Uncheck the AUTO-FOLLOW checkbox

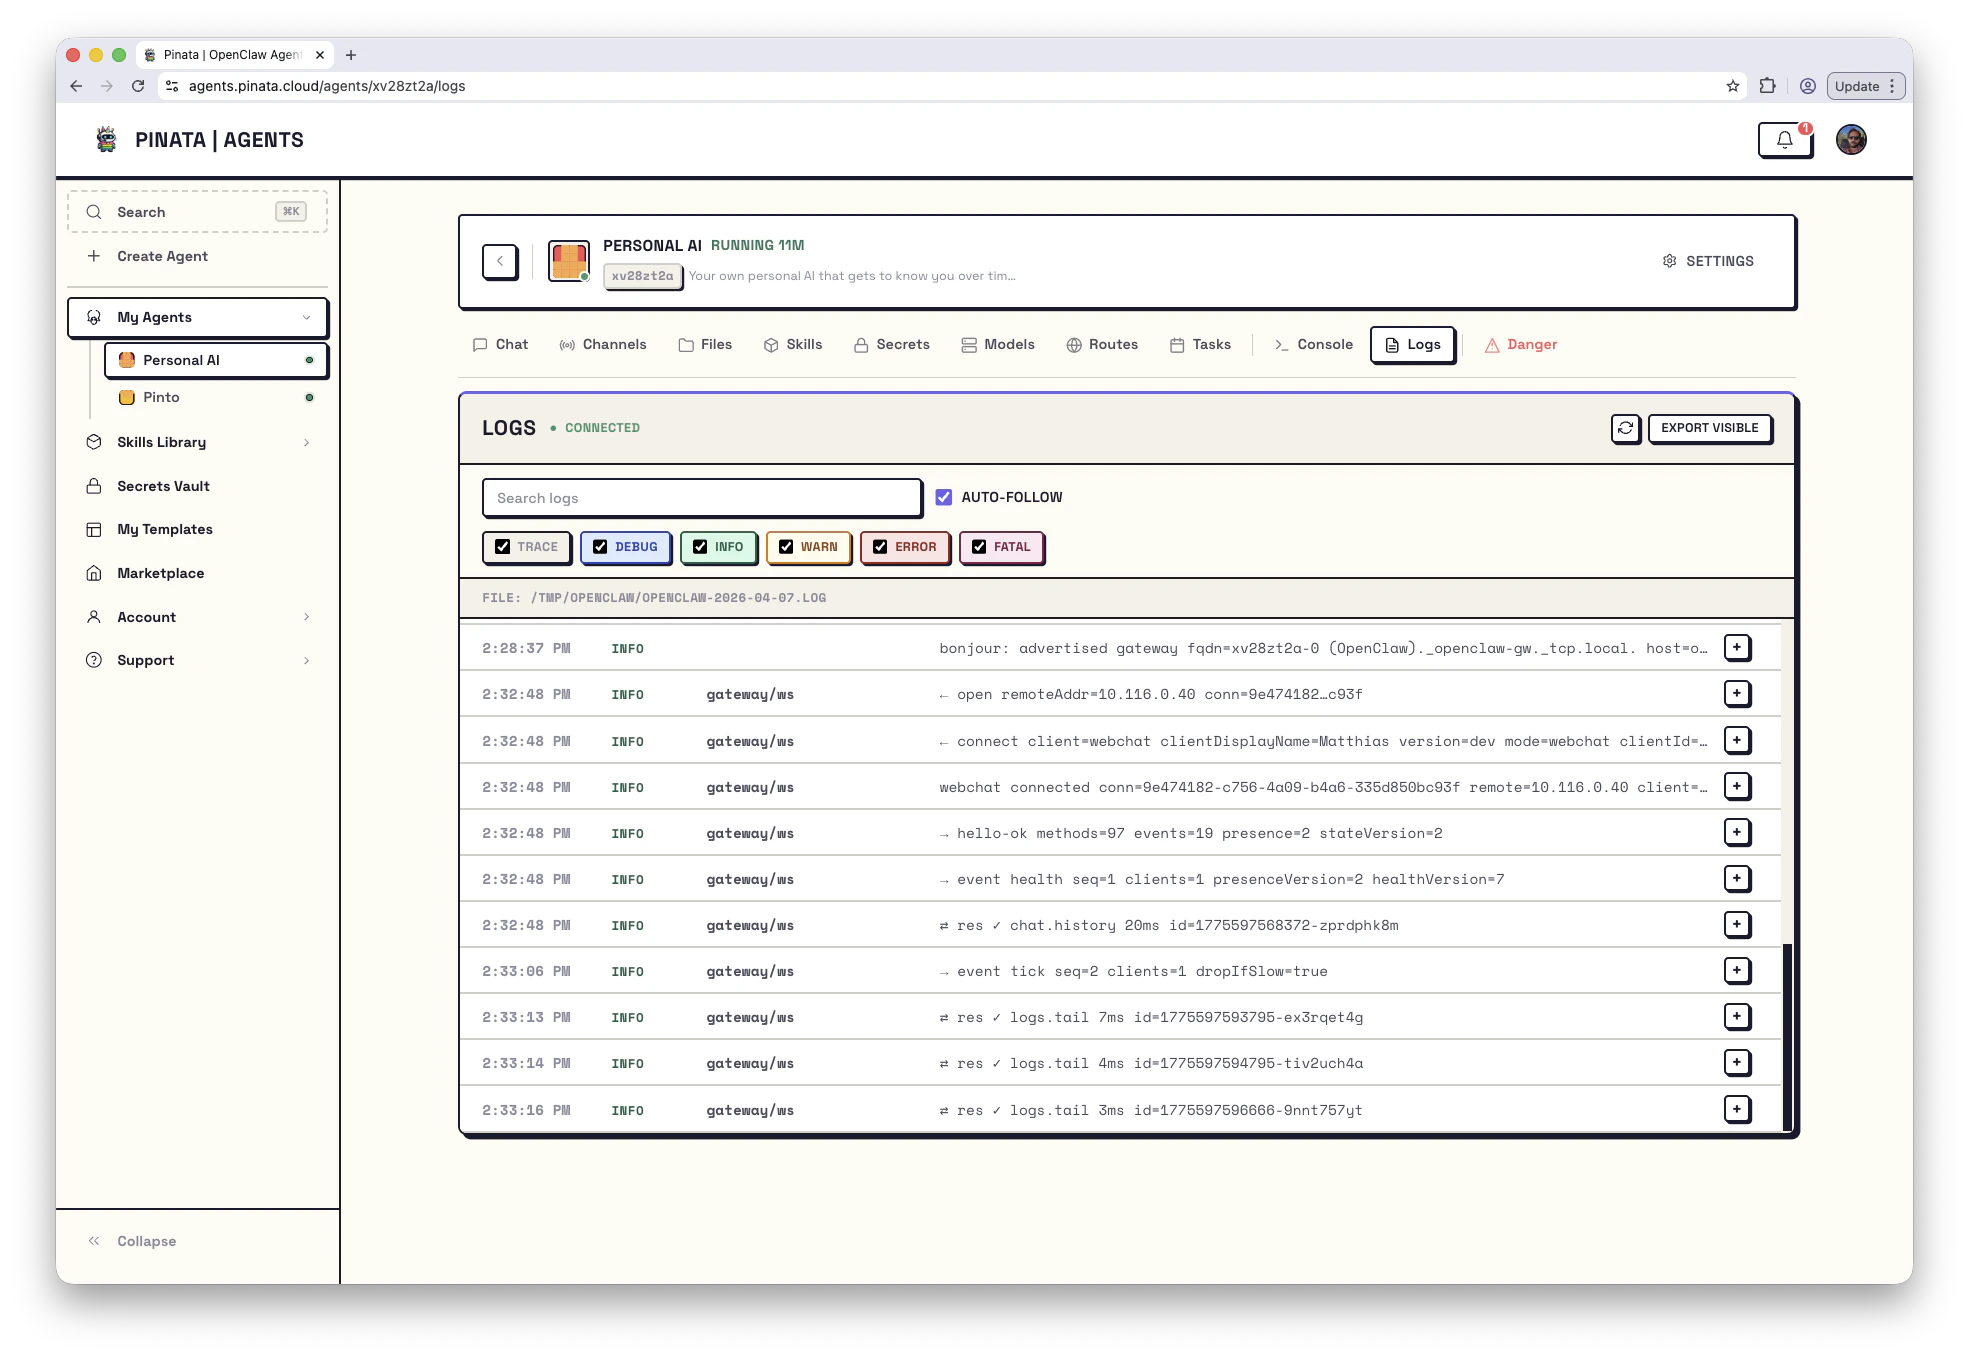(x=944, y=497)
